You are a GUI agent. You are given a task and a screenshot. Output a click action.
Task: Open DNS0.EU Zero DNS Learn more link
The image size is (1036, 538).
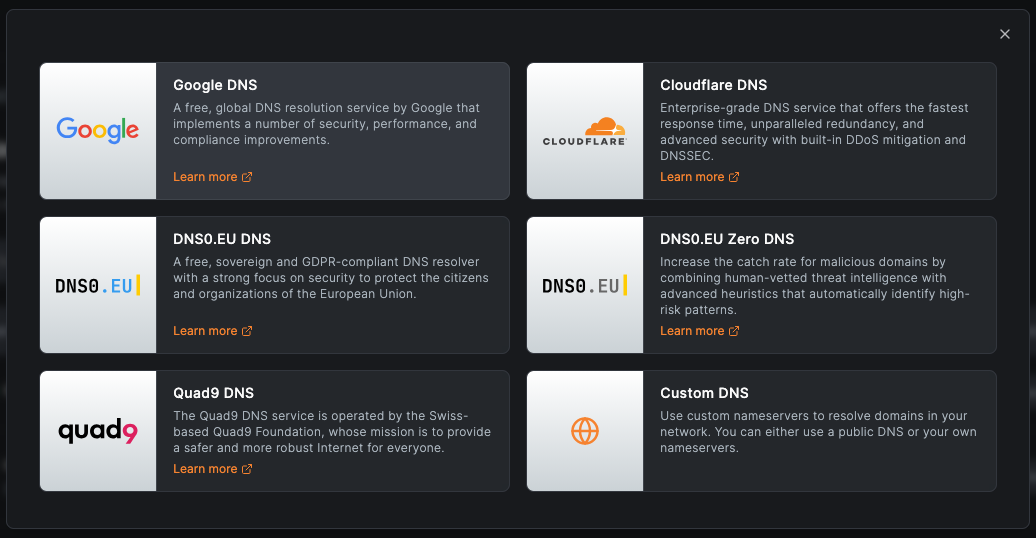pyautogui.click(x=699, y=331)
